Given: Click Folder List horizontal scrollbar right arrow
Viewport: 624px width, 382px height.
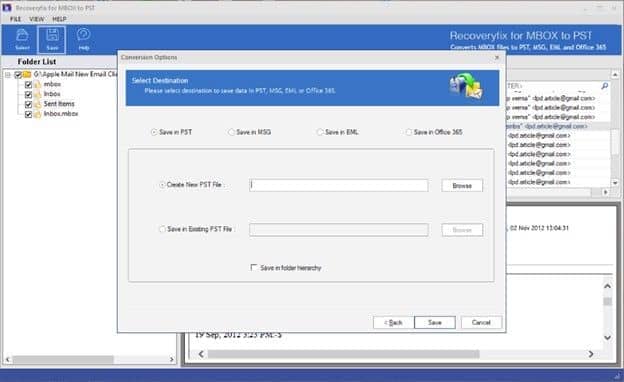Looking at the screenshot, I should point(172,359).
